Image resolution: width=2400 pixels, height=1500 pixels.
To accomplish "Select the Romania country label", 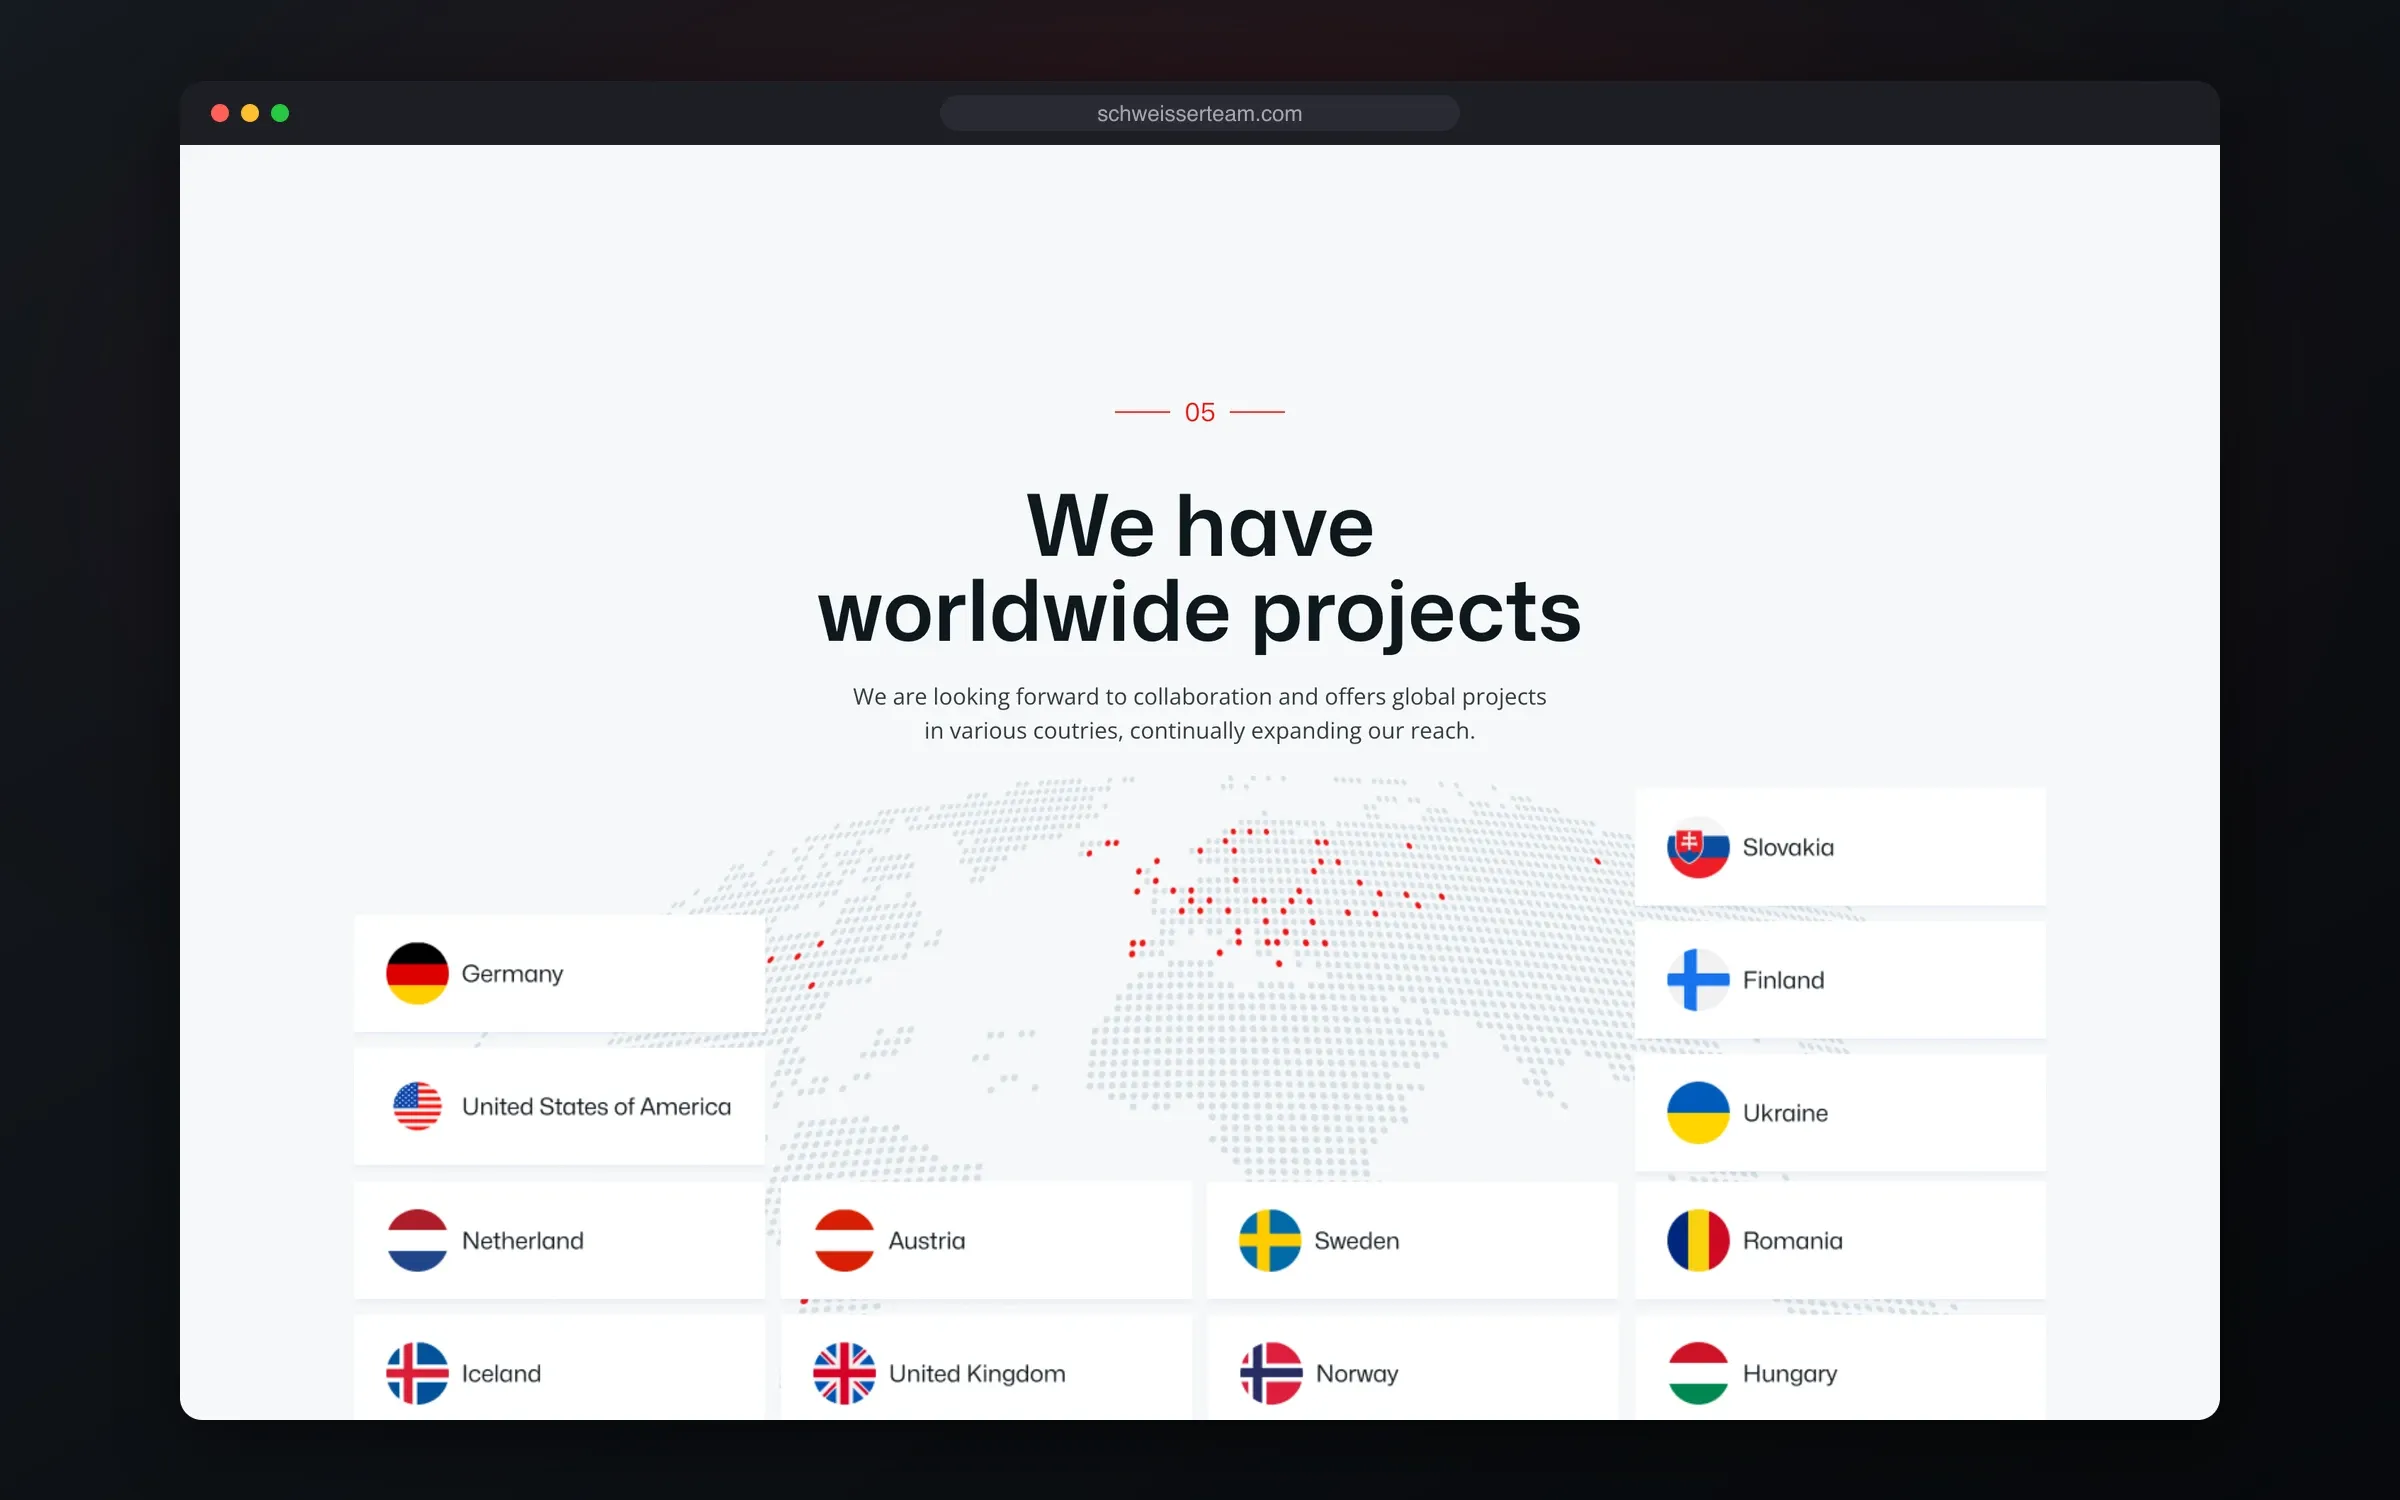I will (x=1792, y=1240).
